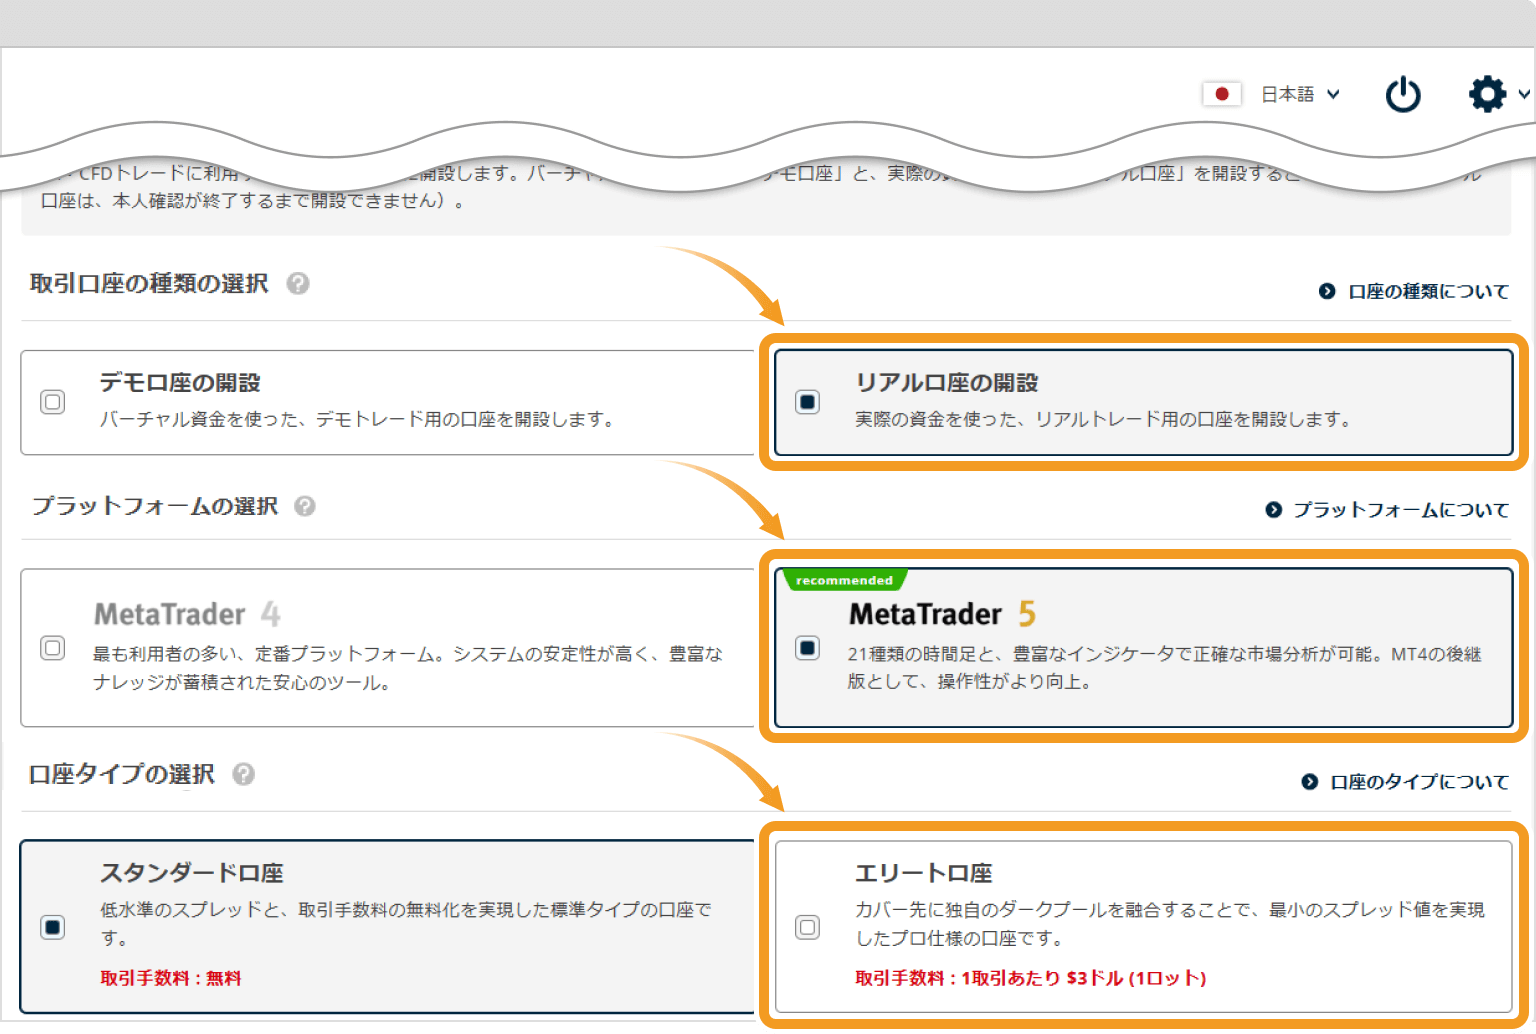Click help icon beside プラットフォームの選択
Viewport: 1536px width, 1034px height.
(305, 506)
